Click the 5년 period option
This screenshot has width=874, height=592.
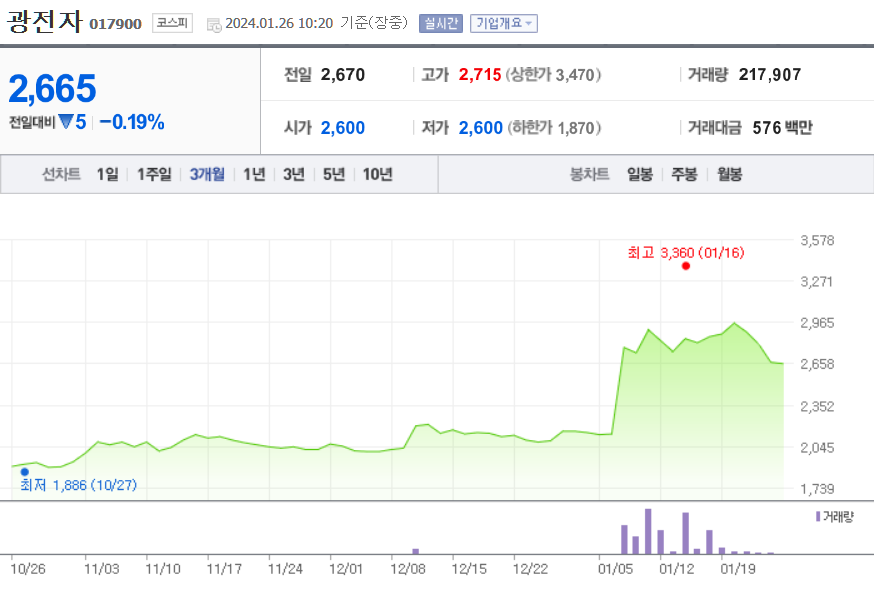tap(334, 173)
